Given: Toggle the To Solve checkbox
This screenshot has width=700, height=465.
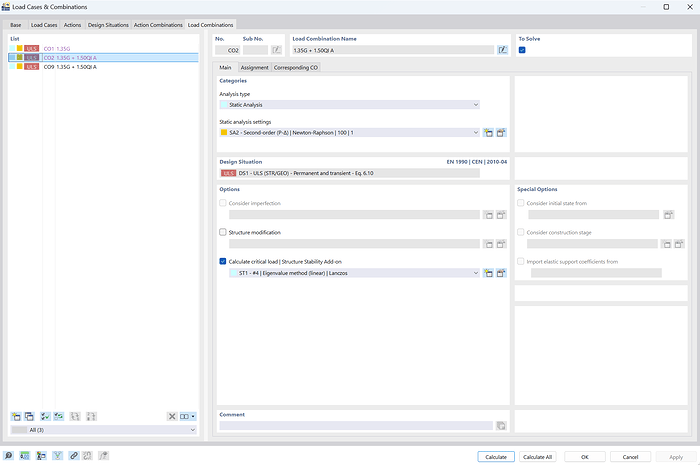Looking at the screenshot, I should click(522, 50).
